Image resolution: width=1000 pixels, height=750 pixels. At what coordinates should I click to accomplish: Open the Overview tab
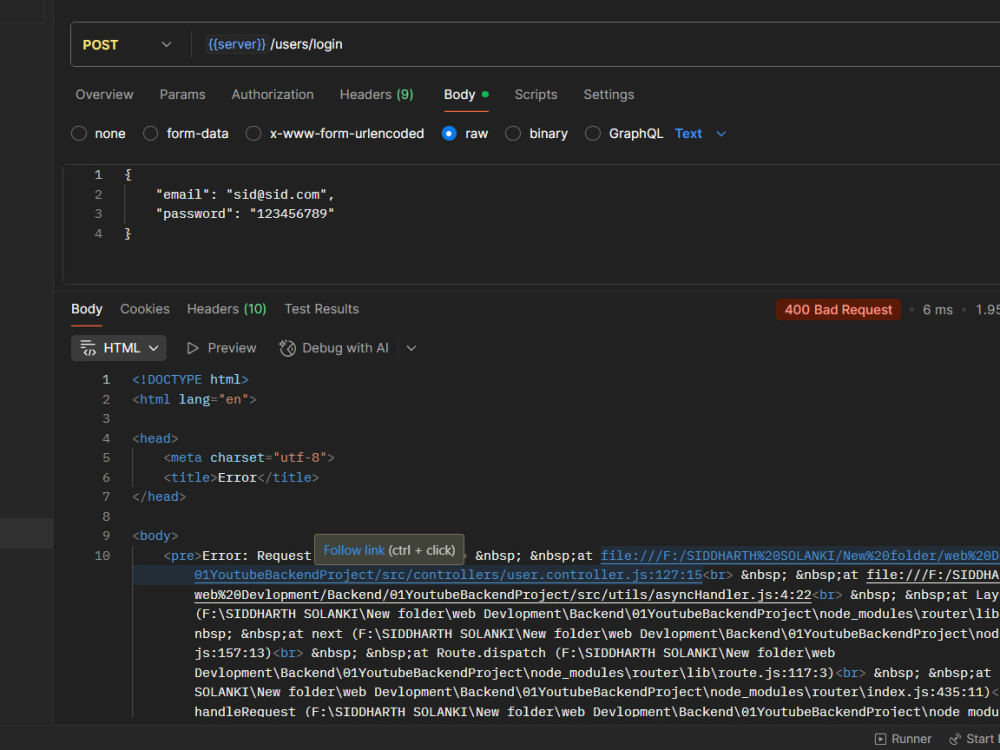[x=105, y=94]
